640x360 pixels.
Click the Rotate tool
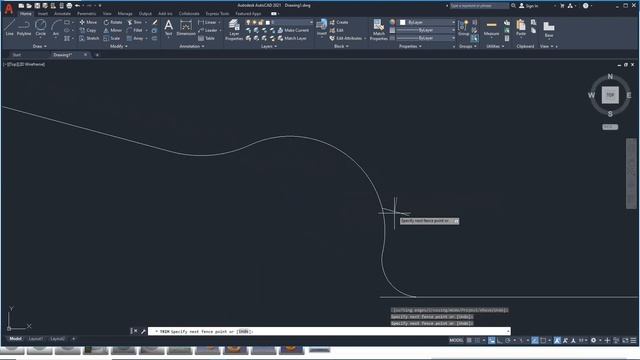113,22
